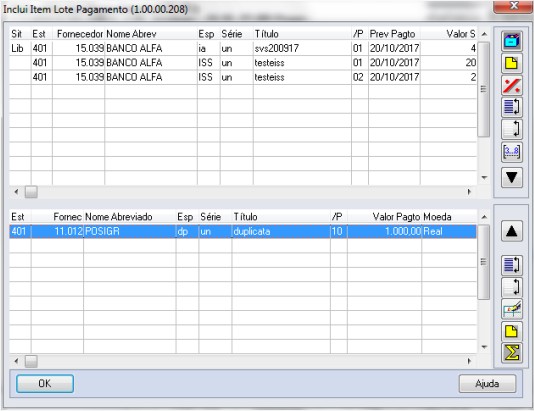Click the Nome Abreviado column header
Screen dimensions: 534x411
tap(130, 217)
